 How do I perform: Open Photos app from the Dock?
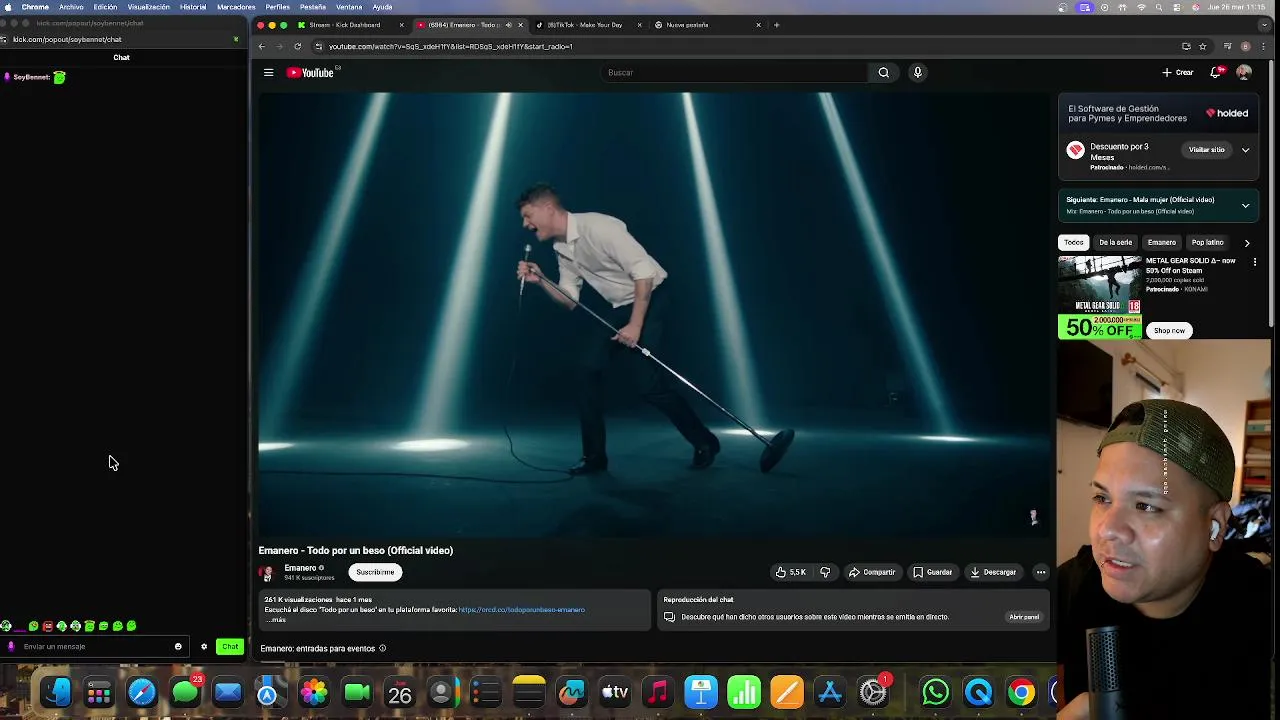point(314,692)
